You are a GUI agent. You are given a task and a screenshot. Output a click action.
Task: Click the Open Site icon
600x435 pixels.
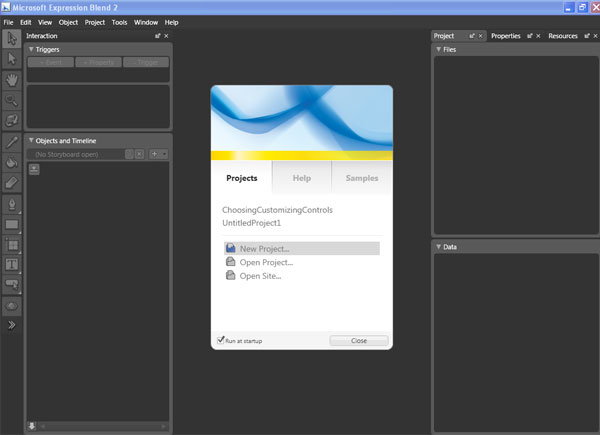231,275
